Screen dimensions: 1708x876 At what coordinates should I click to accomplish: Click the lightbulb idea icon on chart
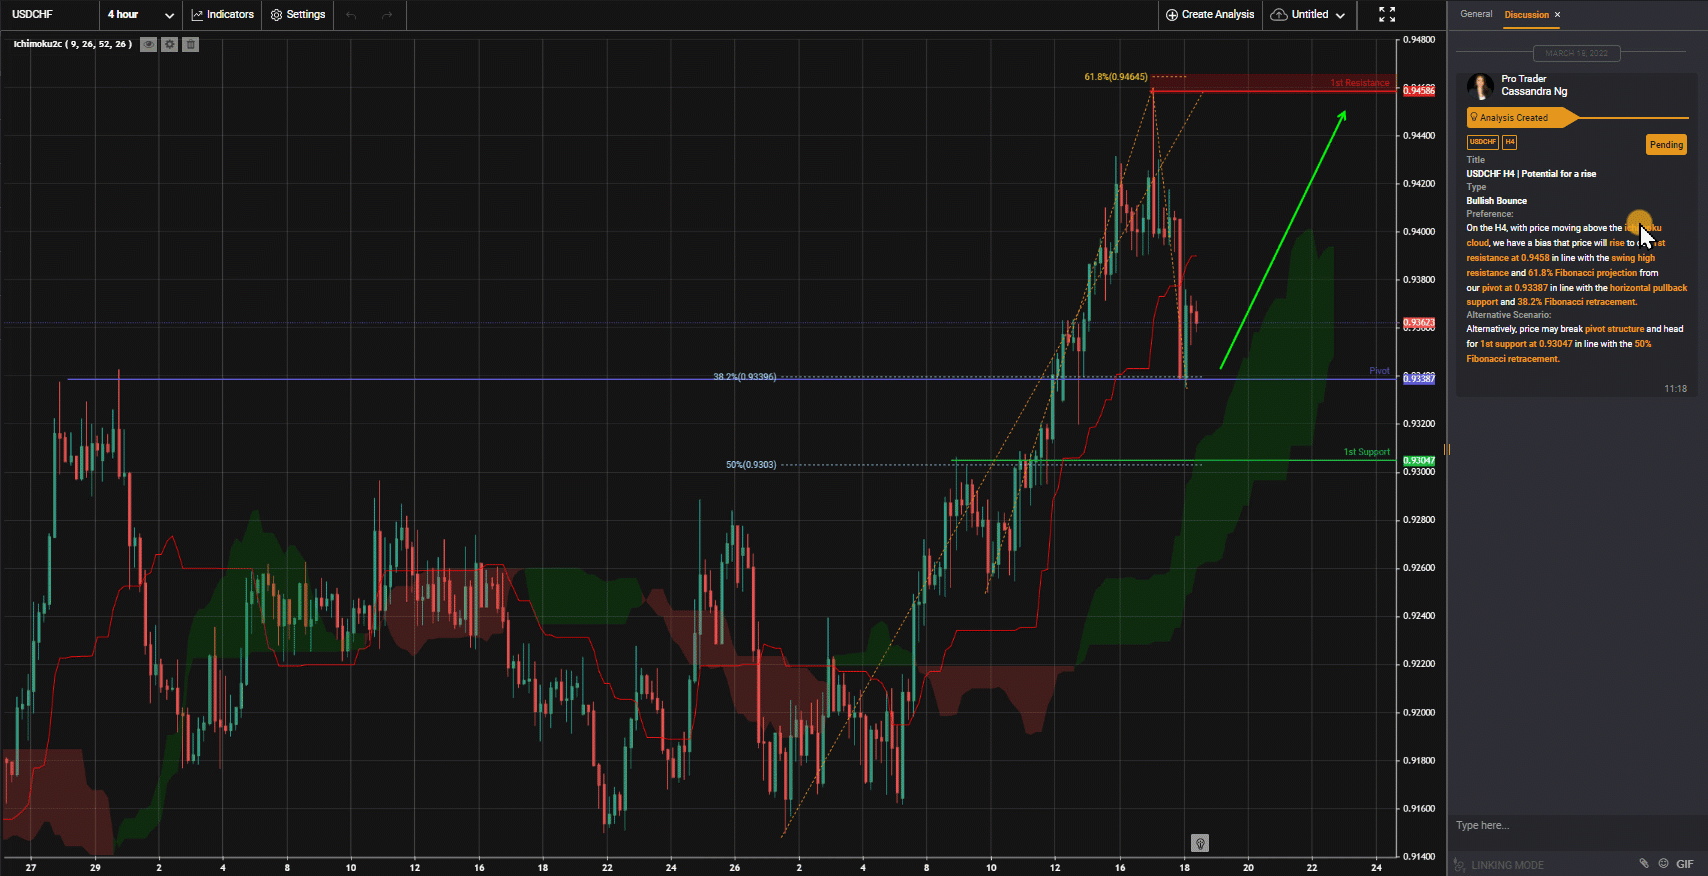click(1200, 843)
